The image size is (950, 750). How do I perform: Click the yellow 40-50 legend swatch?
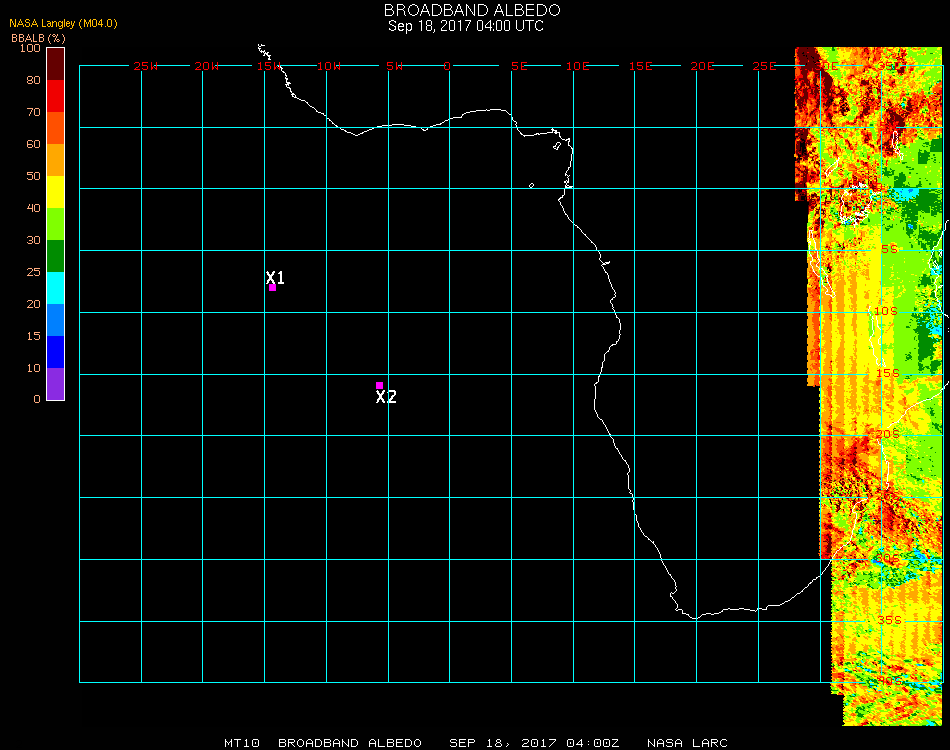click(55, 192)
